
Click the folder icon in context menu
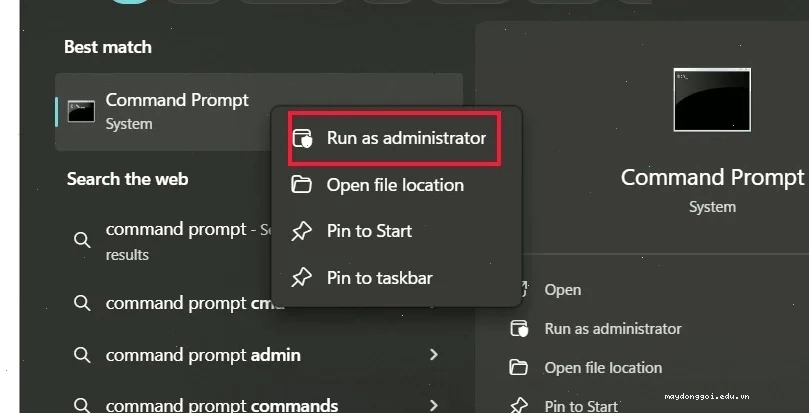tap(301, 184)
